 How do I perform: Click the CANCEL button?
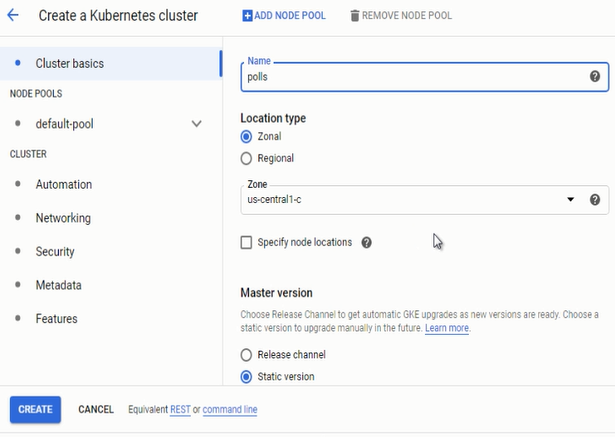[96, 410]
